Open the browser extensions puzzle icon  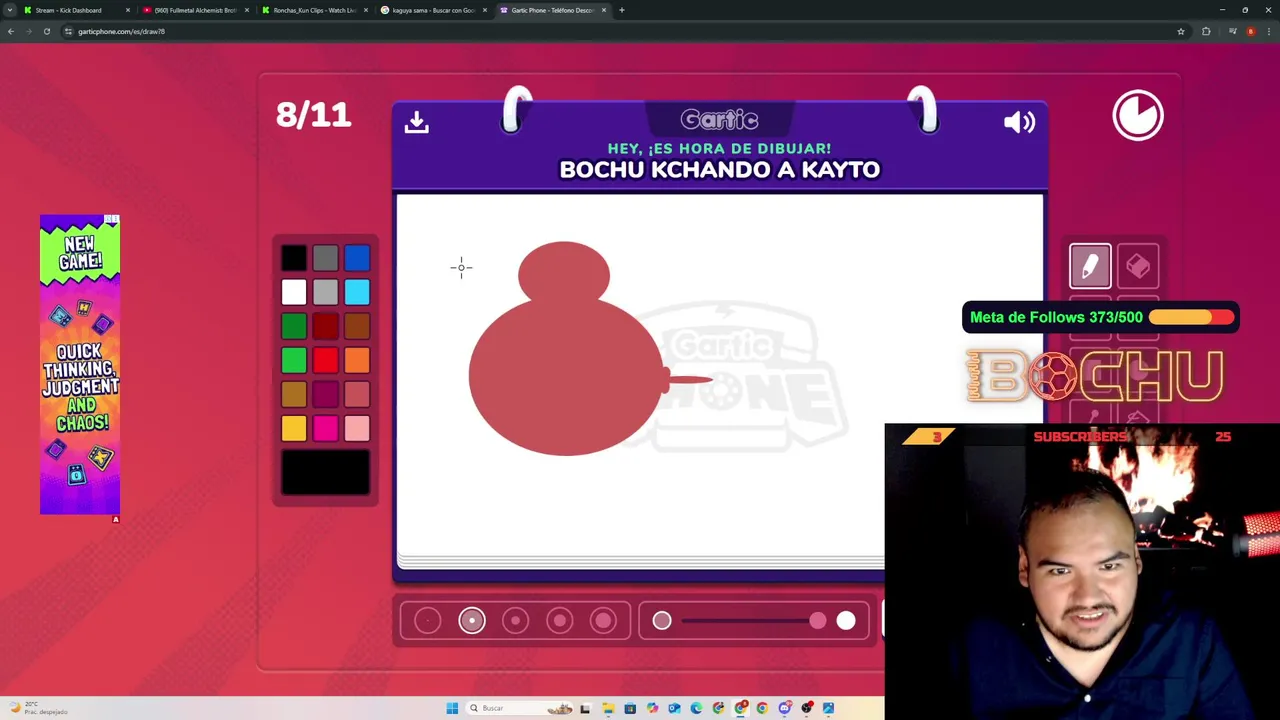pos(1206,31)
